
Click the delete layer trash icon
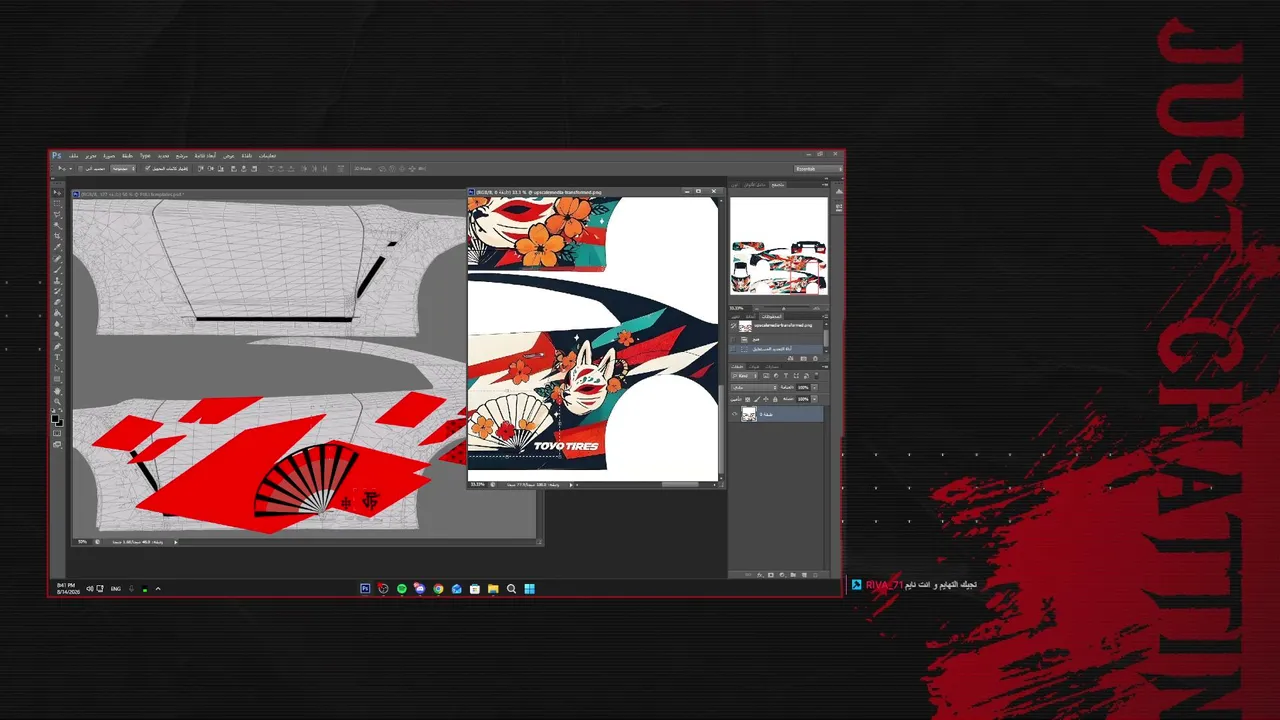coord(814,575)
